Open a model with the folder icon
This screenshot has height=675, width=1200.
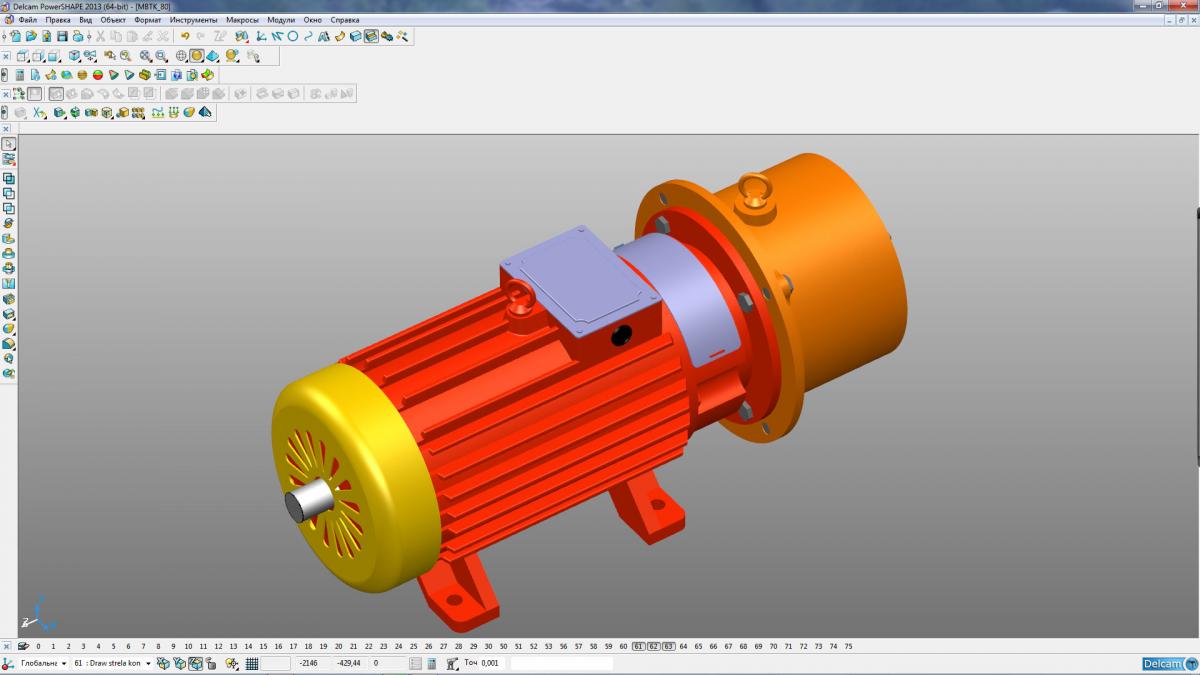(31, 36)
